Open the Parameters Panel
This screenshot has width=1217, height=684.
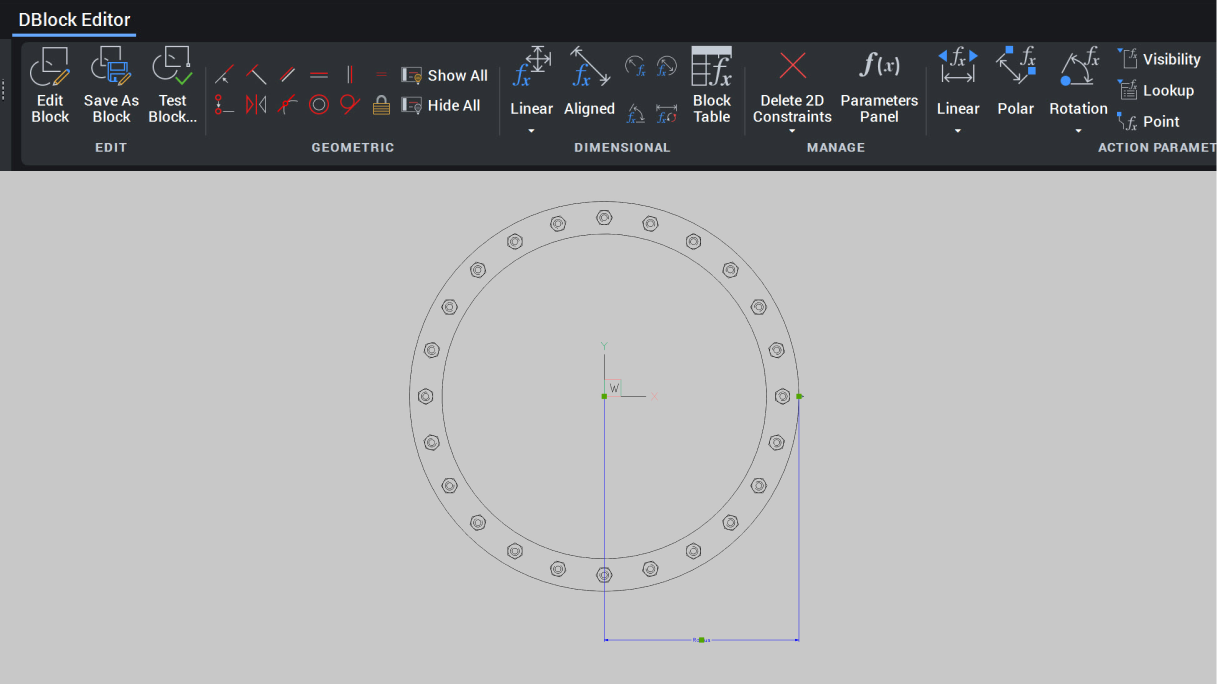(x=879, y=86)
